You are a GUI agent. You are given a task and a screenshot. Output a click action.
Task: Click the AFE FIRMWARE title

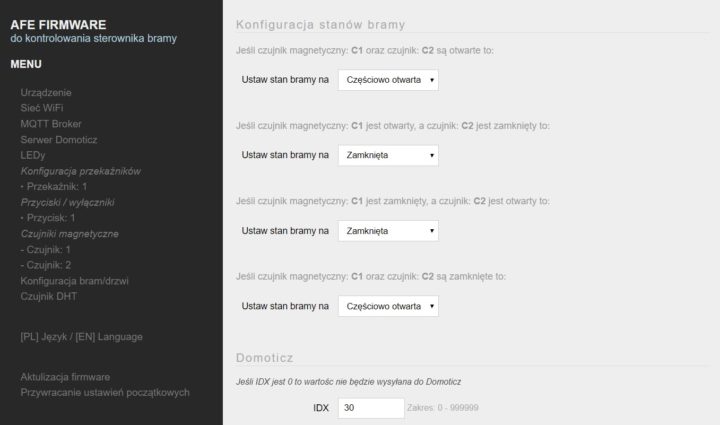[58, 25]
